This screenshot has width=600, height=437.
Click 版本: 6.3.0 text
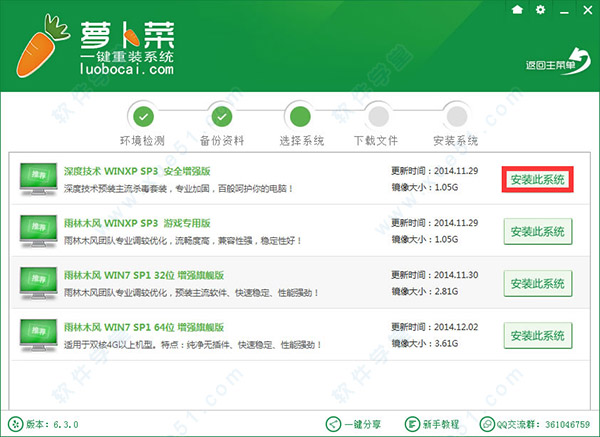coord(52,424)
